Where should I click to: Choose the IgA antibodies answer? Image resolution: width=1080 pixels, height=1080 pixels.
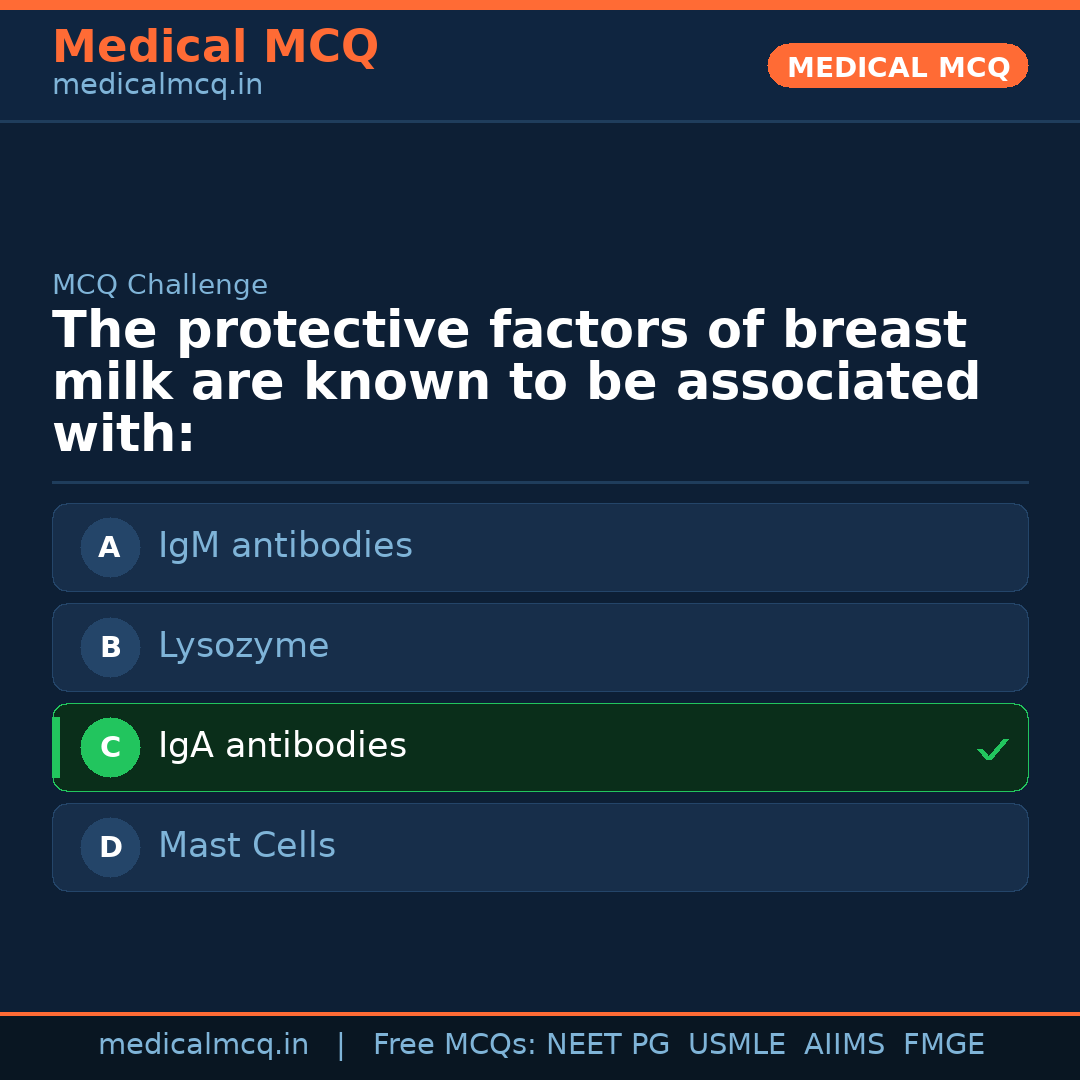(282, 746)
